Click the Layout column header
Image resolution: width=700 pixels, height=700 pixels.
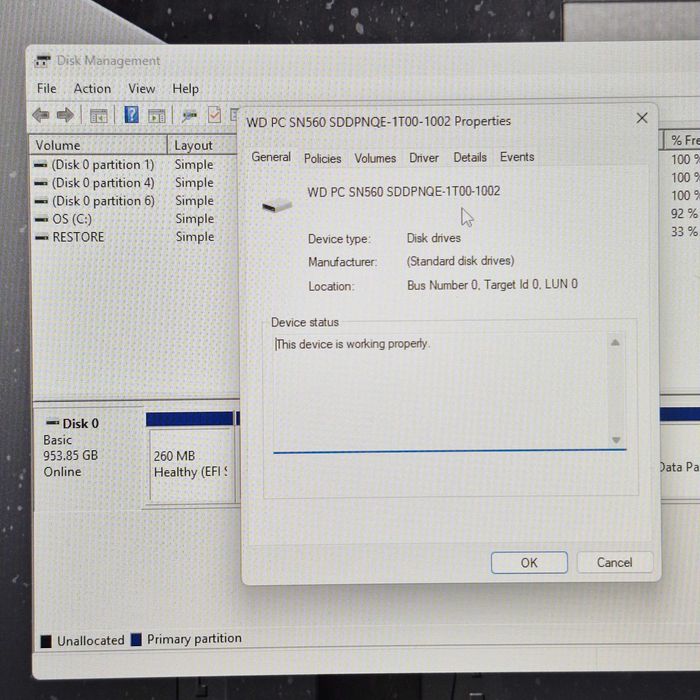[203, 145]
